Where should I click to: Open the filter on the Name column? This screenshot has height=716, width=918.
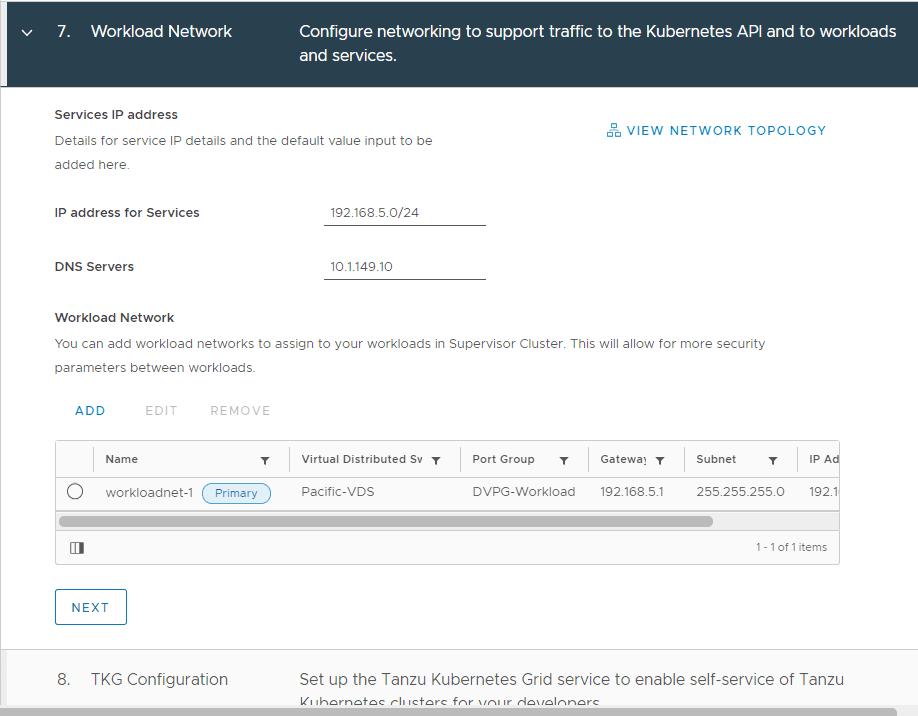coord(265,459)
